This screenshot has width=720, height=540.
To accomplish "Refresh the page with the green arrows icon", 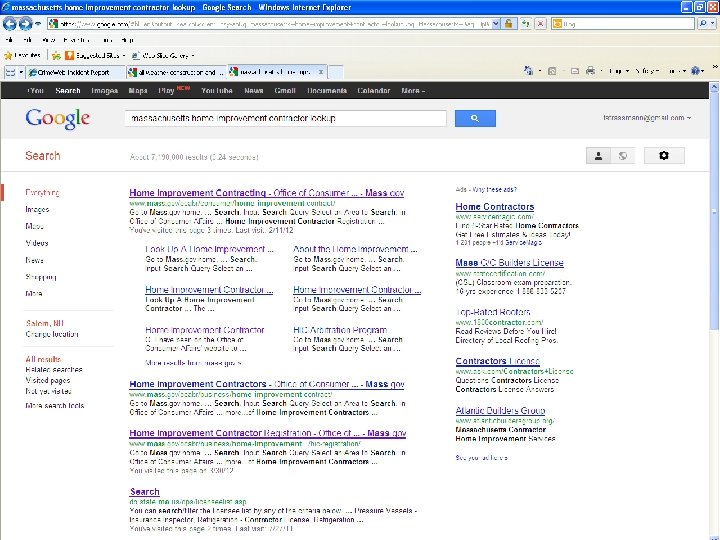I will point(525,23).
